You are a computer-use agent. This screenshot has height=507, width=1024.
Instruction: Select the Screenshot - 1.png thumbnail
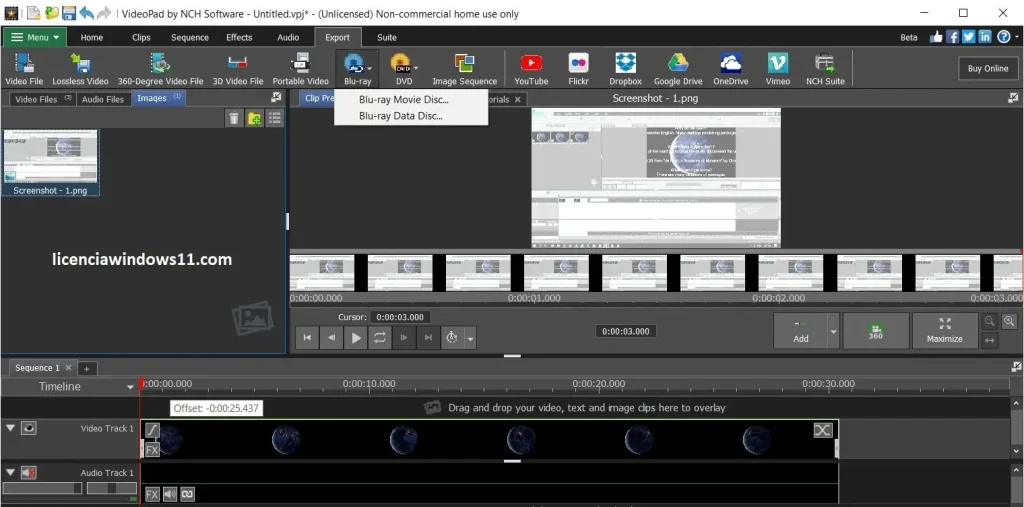point(50,162)
